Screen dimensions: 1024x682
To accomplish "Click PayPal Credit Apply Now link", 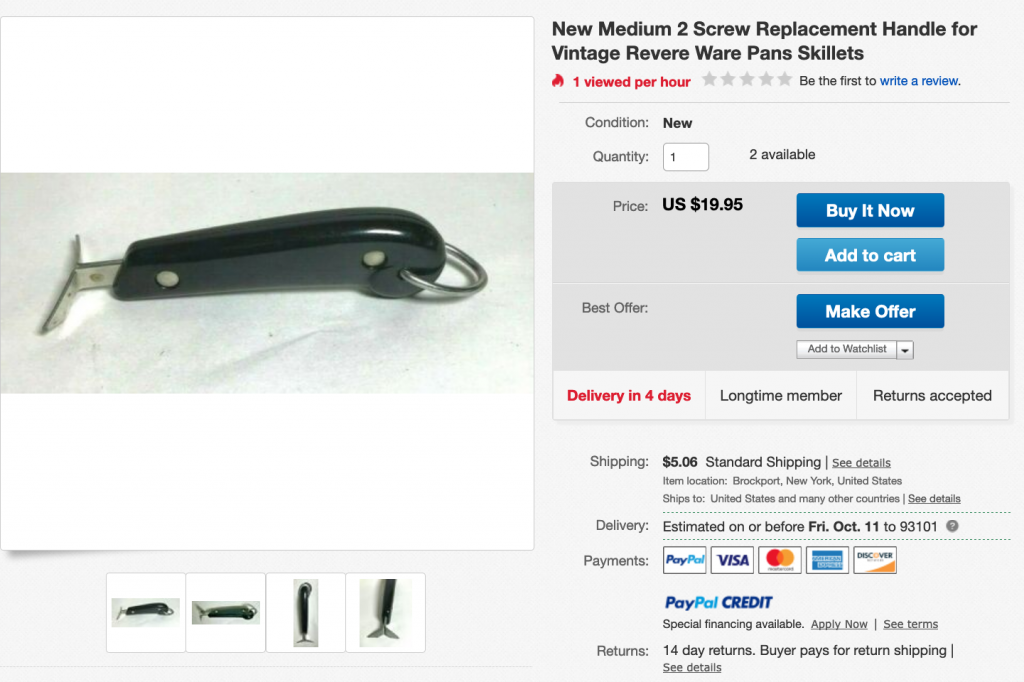I will [x=839, y=624].
